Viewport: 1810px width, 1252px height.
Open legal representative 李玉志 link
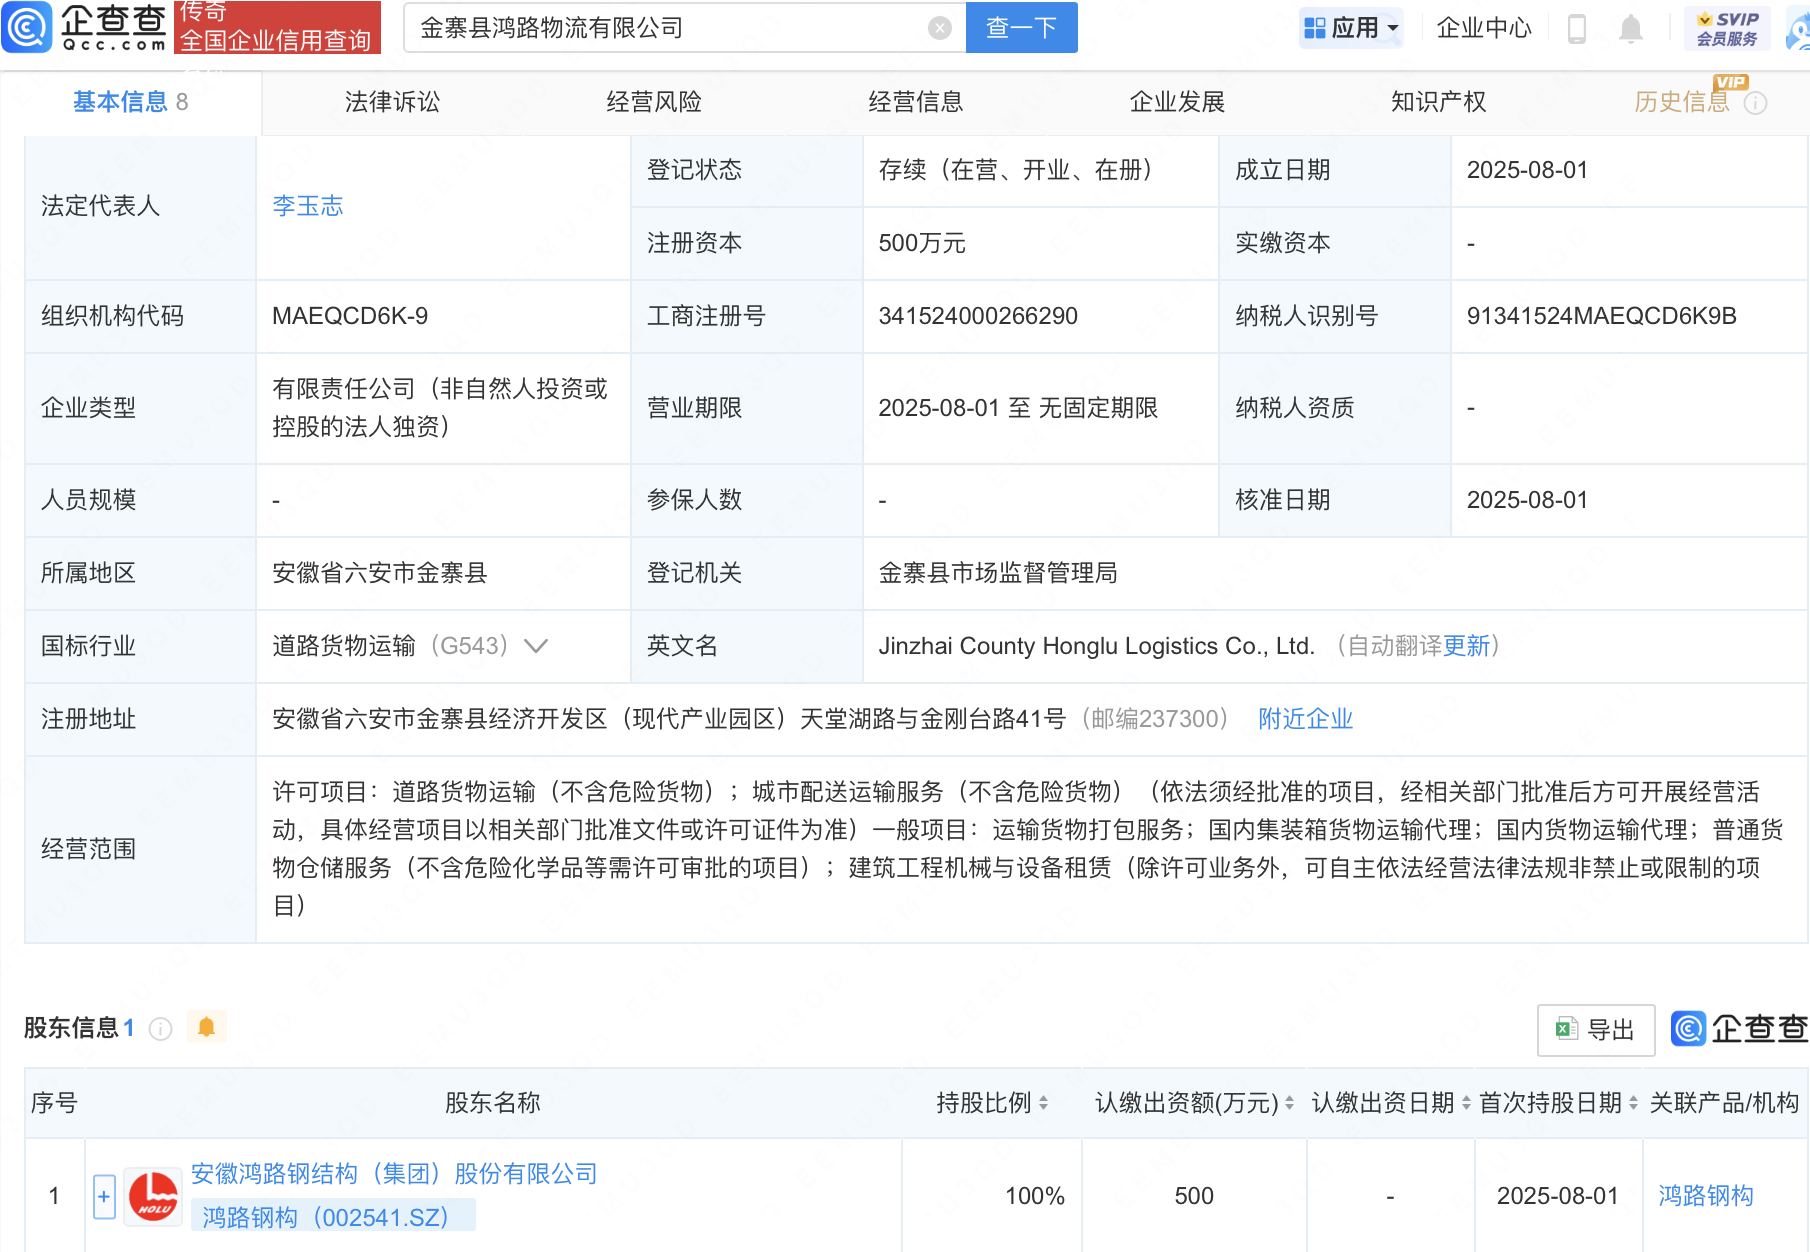click(x=308, y=206)
